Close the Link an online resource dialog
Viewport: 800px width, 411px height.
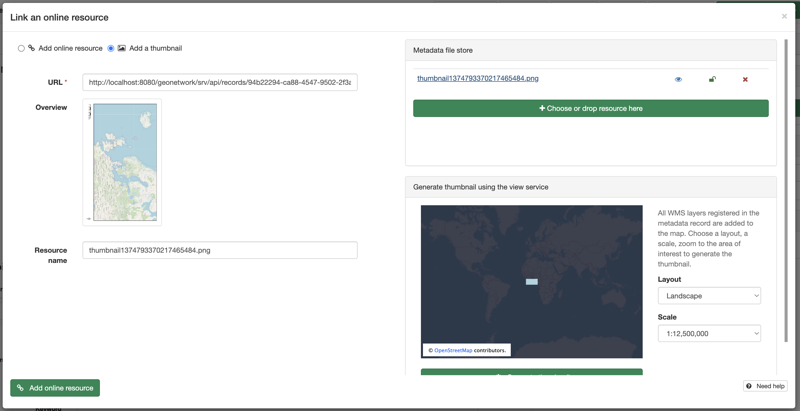[784, 16]
